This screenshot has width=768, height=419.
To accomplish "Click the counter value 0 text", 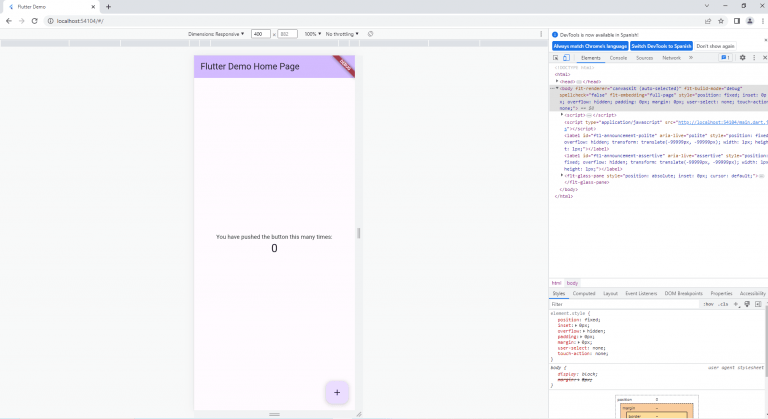I will click(274, 248).
